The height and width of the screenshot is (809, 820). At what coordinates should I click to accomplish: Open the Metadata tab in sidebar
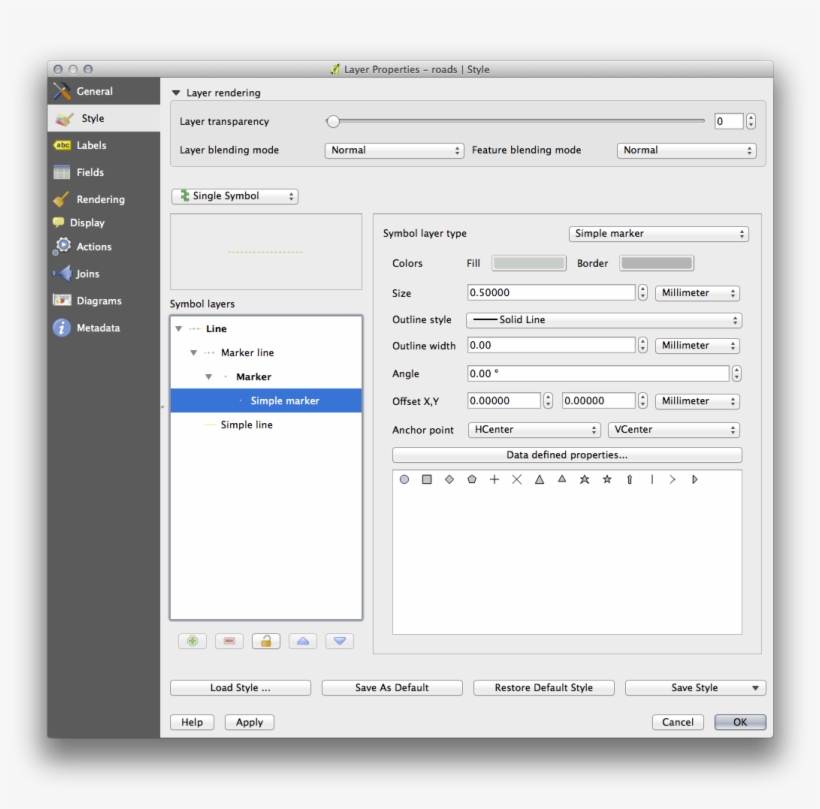pos(97,328)
